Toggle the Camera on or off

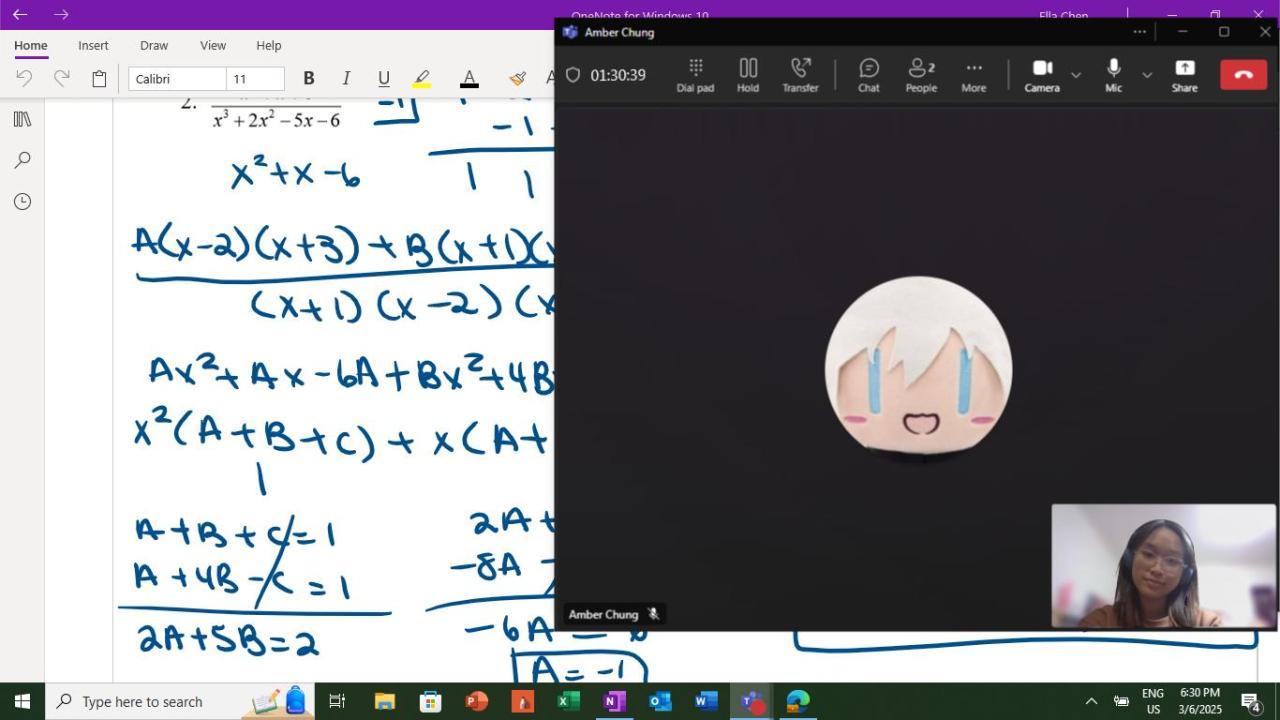click(1042, 75)
